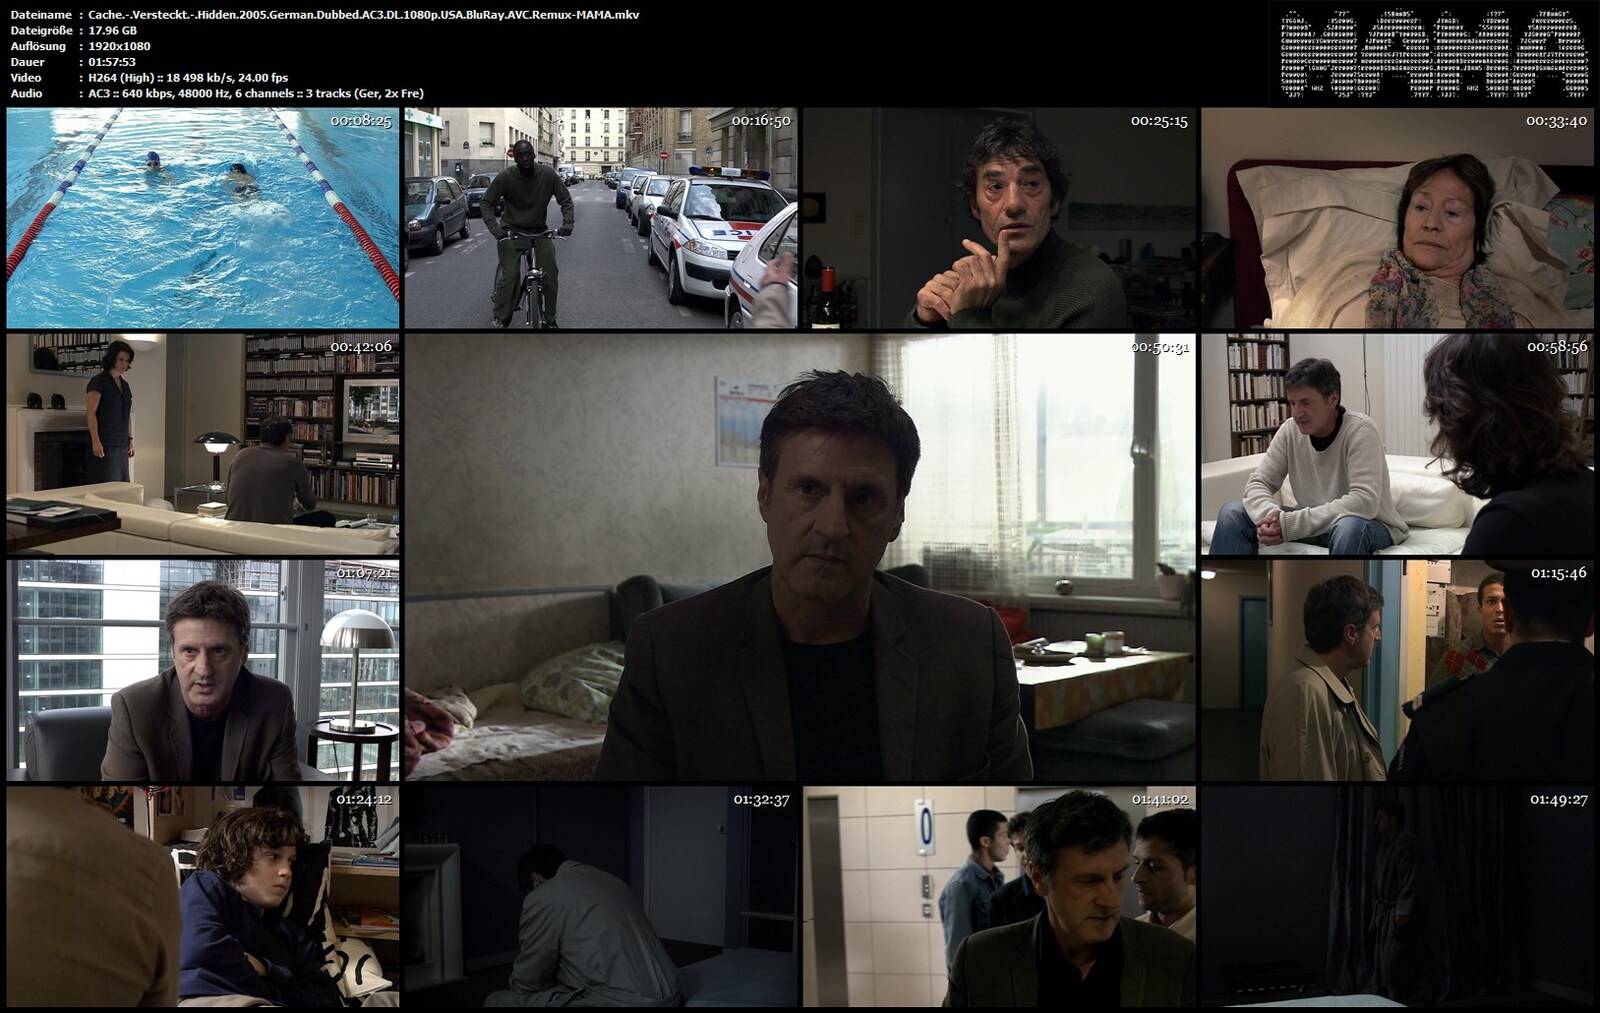Click the 01:32:37 timestamp overlay
Screen dimensions: 1600x1013
pos(762,799)
